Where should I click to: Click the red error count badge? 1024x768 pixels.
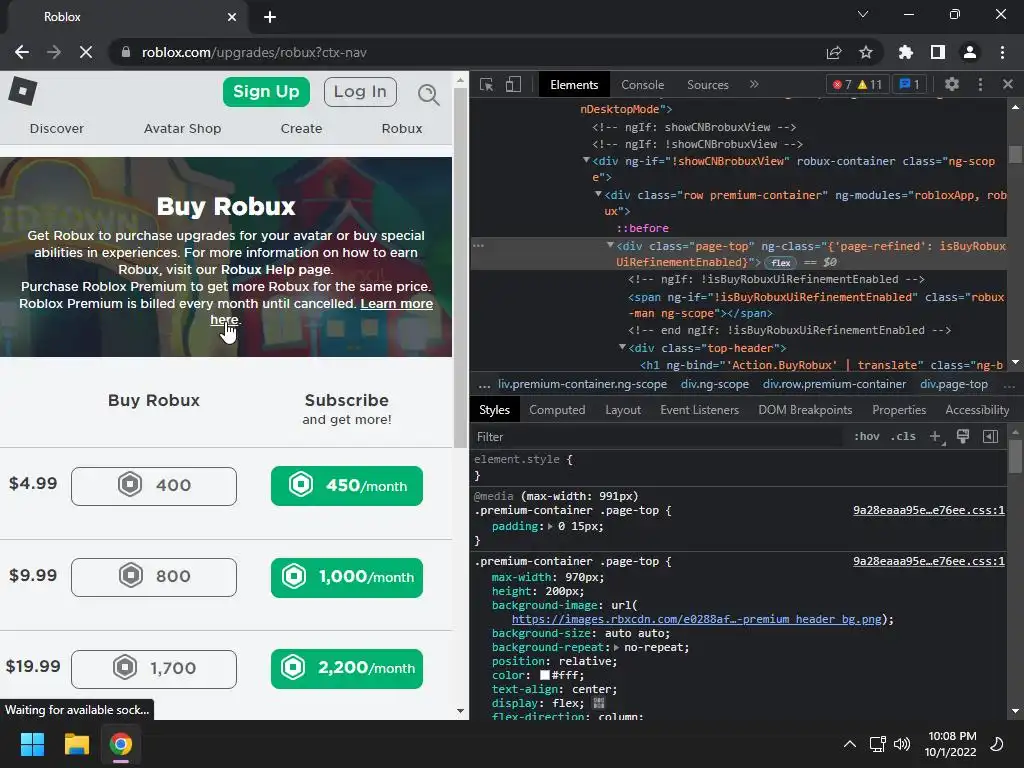click(842, 84)
